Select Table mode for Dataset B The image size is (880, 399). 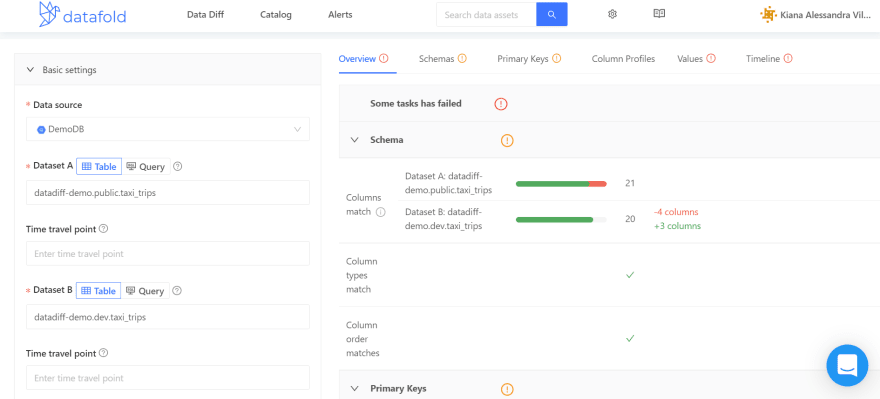tap(98, 291)
